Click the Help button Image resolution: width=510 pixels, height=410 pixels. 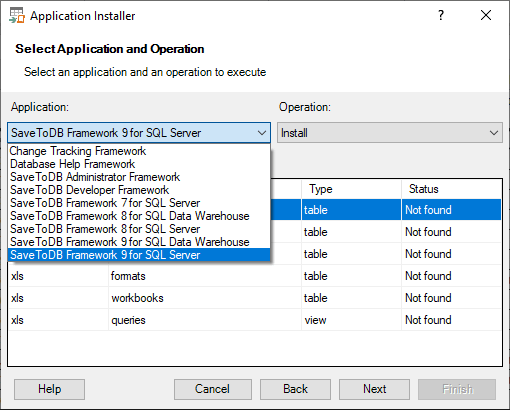(49, 389)
